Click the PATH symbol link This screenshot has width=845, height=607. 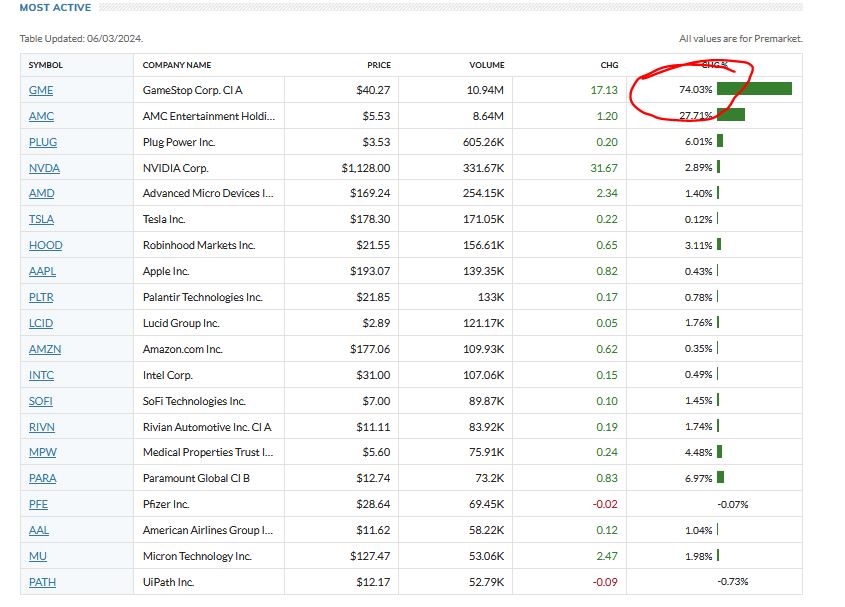tap(42, 582)
